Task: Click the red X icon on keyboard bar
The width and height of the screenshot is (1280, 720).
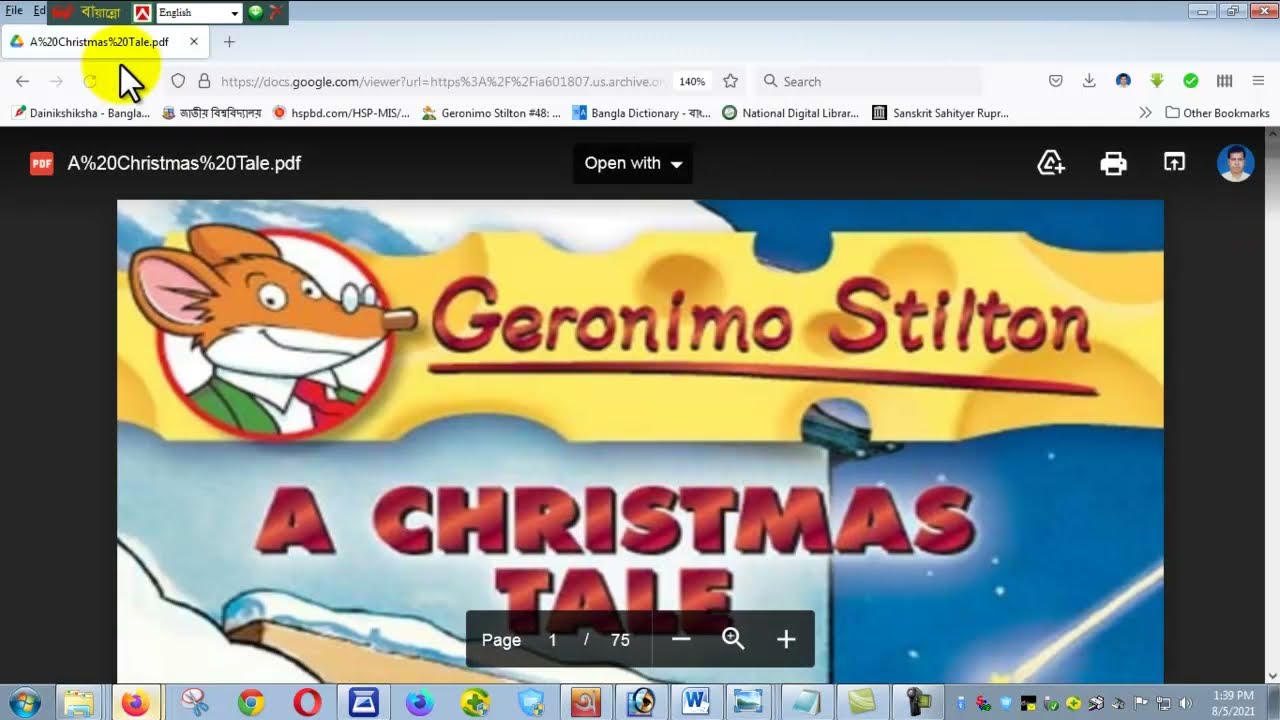Action: (275, 12)
